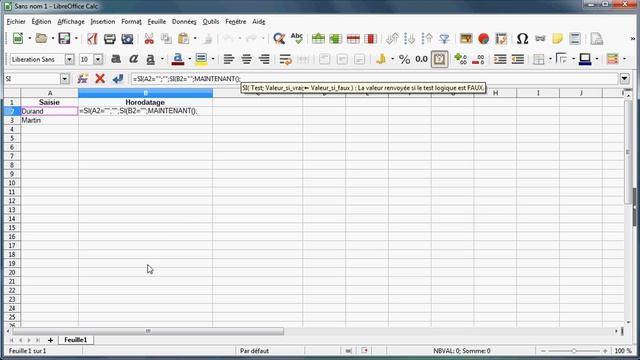
Task: Accept the formula with the arrow
Action: pos(118,79)
